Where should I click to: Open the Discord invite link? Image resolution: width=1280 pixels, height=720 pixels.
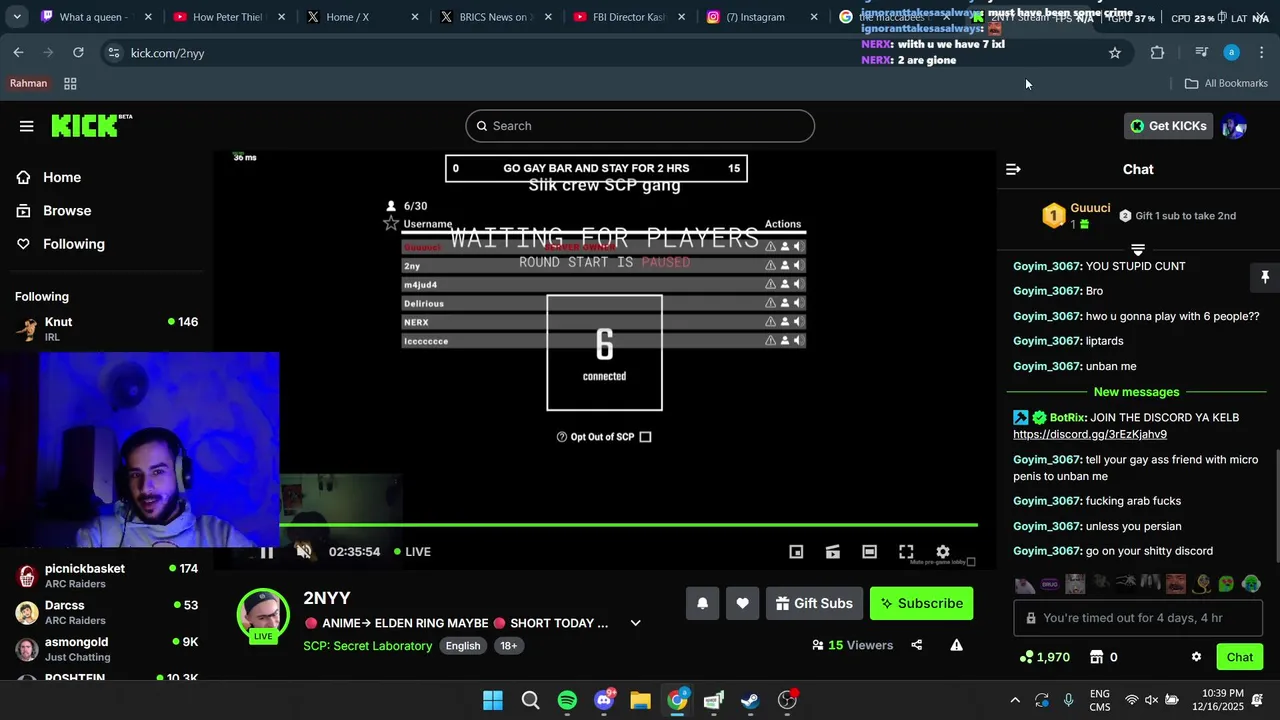[1090, 434]
